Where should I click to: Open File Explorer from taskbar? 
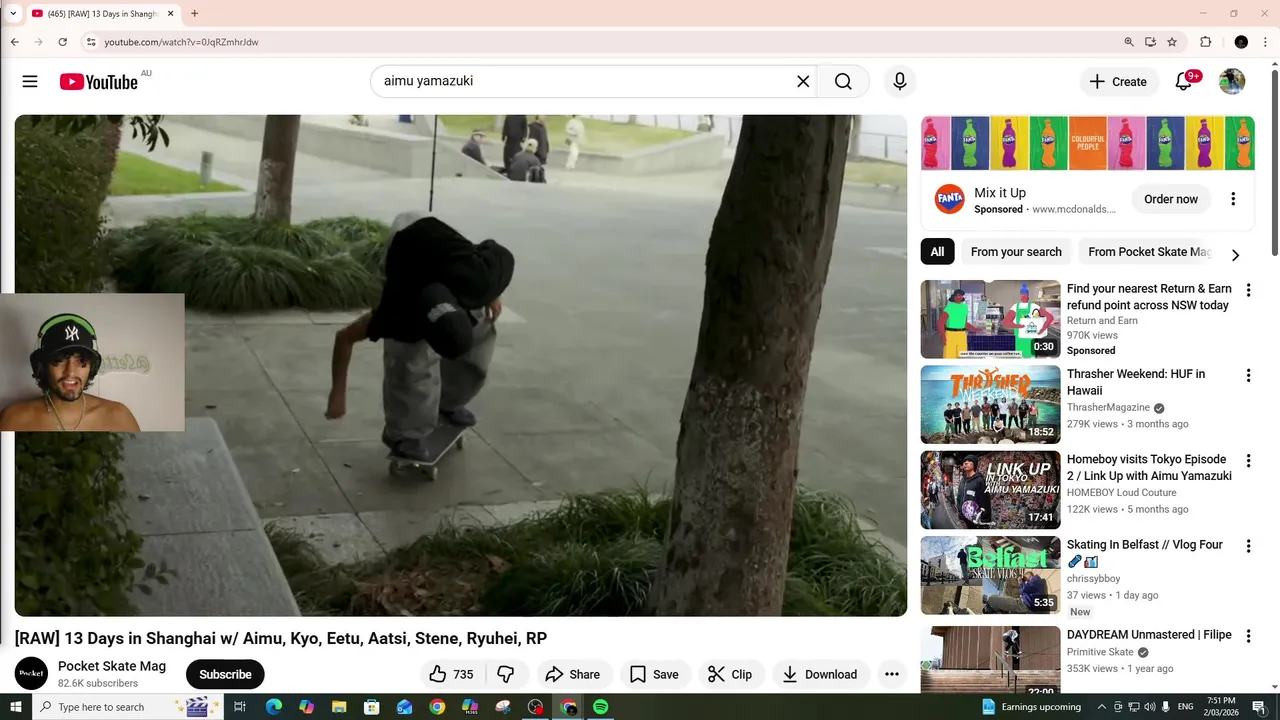pos(339,707)
